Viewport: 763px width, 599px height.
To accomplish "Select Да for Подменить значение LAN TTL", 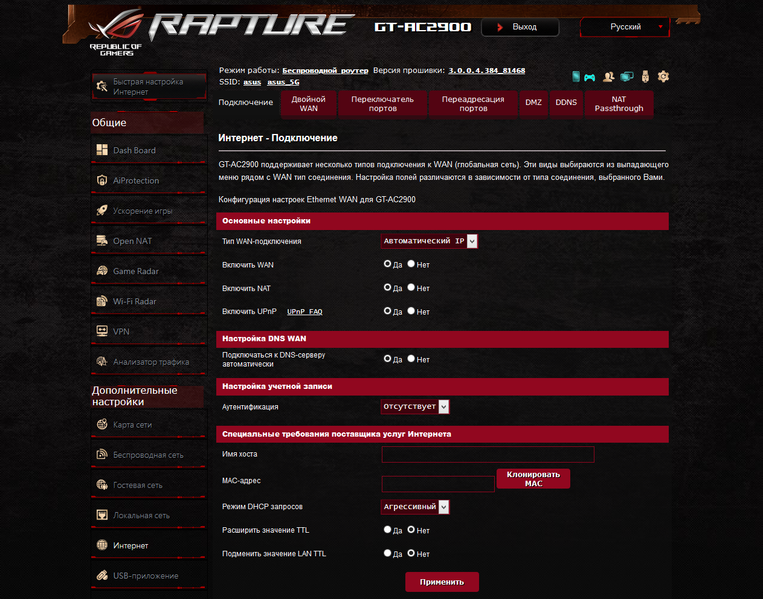I will (x=387, y=553).
